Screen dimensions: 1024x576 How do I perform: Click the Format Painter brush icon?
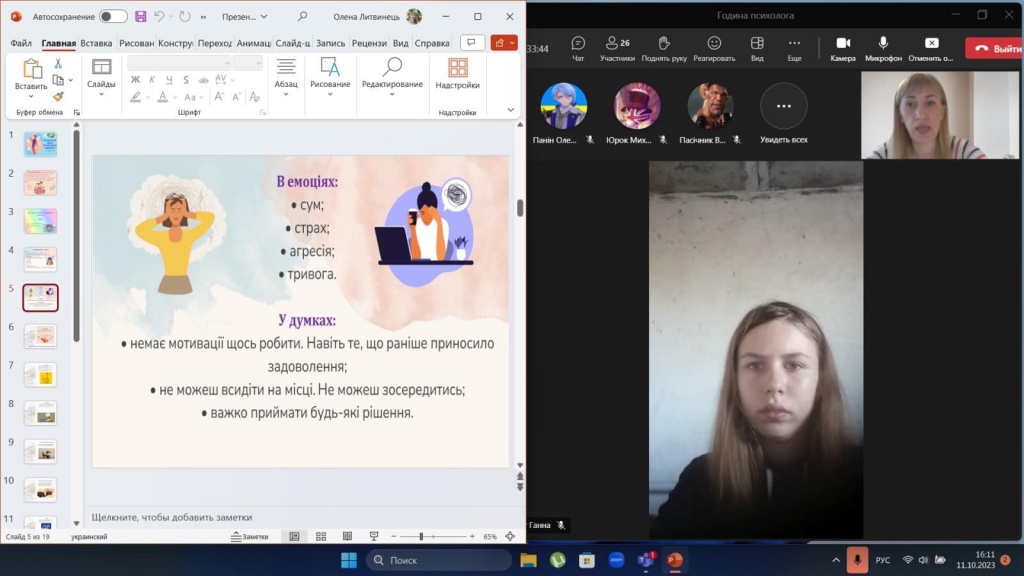[58, 97]
